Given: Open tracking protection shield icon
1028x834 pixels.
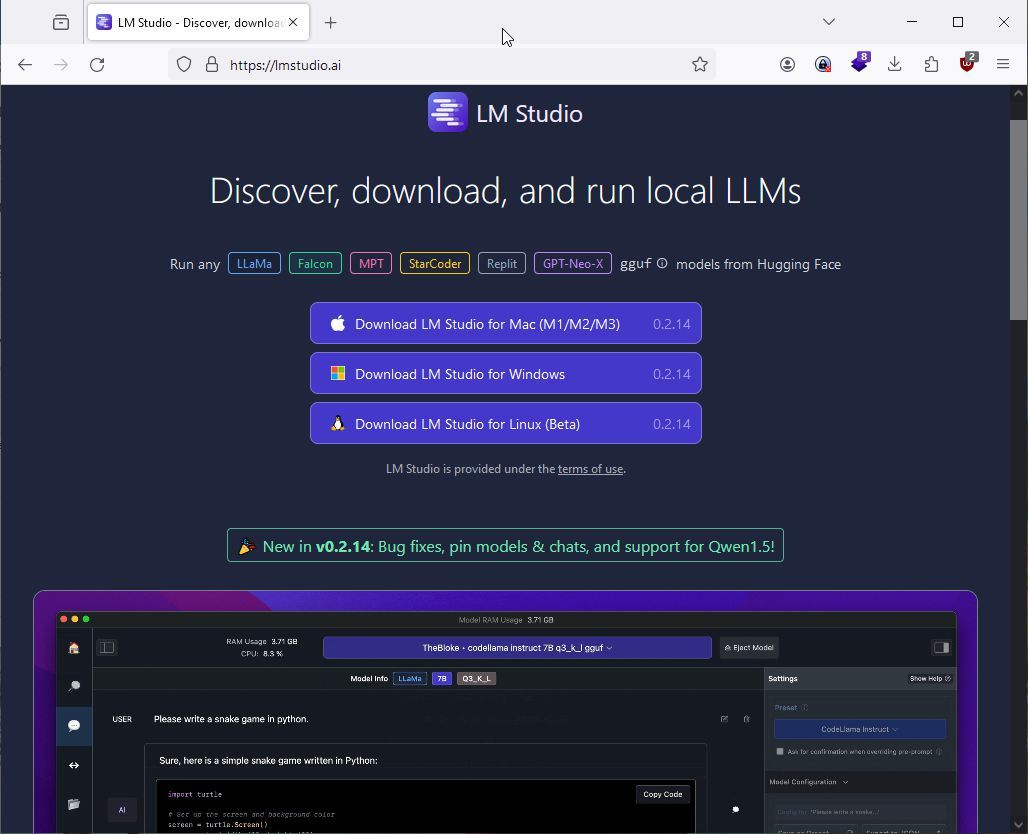Looking at the screenshot, I should click(x=184, y=64).
